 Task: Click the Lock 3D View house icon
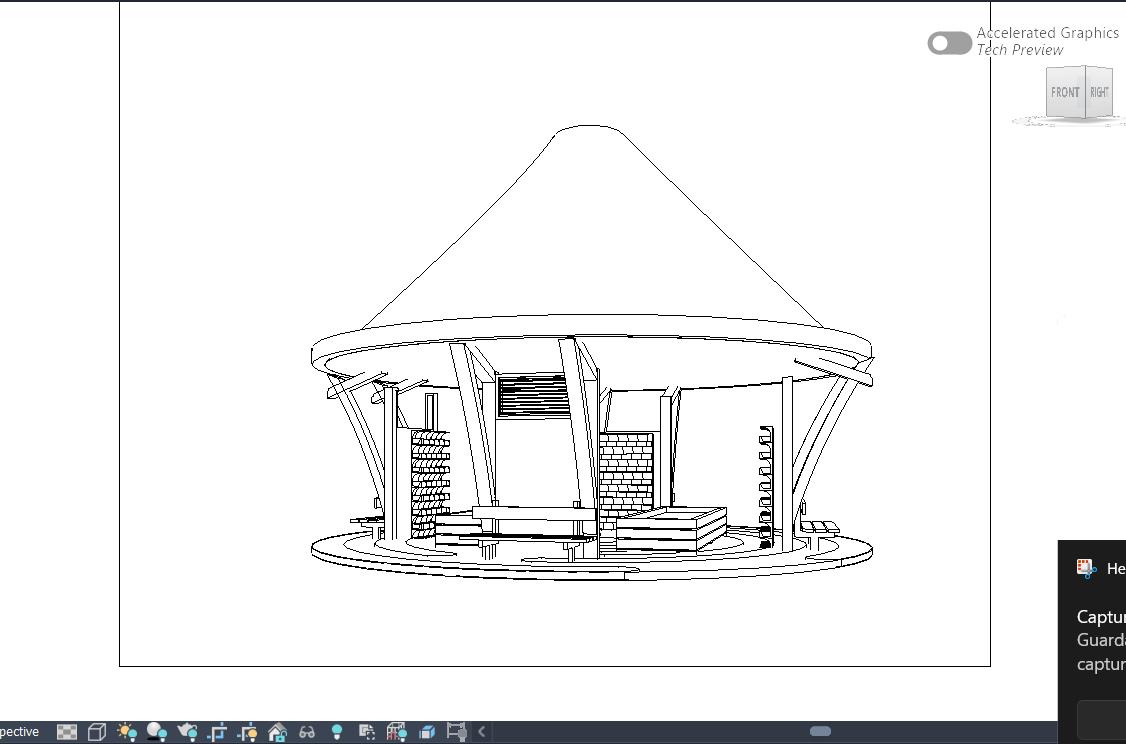coord(277,732)
